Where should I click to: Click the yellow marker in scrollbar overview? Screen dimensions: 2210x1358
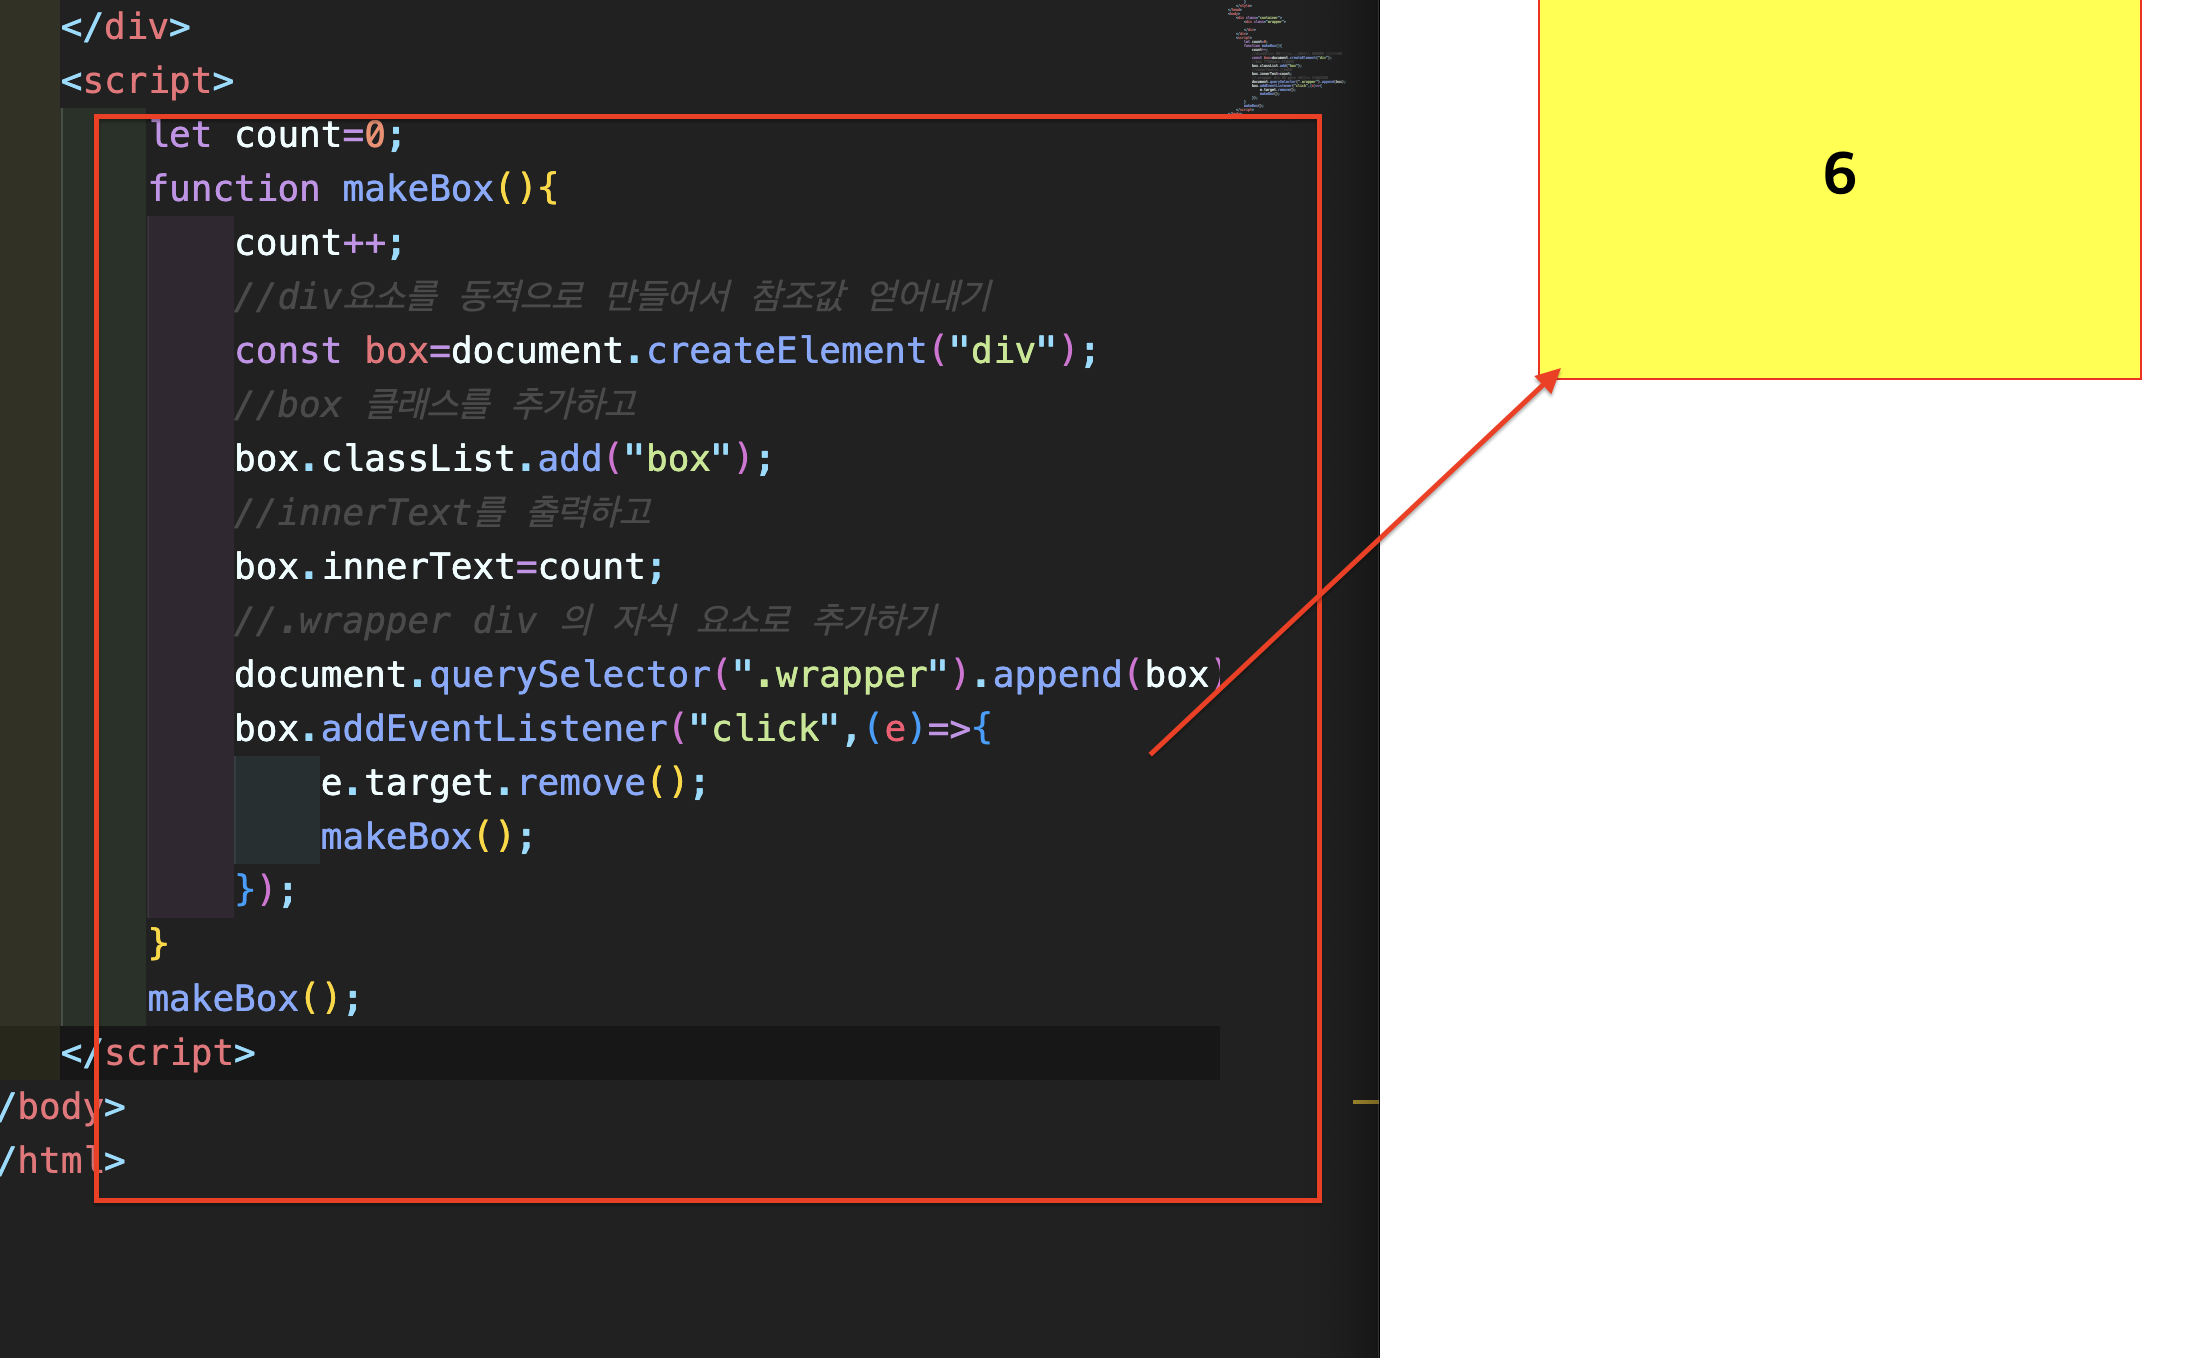1365,1102
